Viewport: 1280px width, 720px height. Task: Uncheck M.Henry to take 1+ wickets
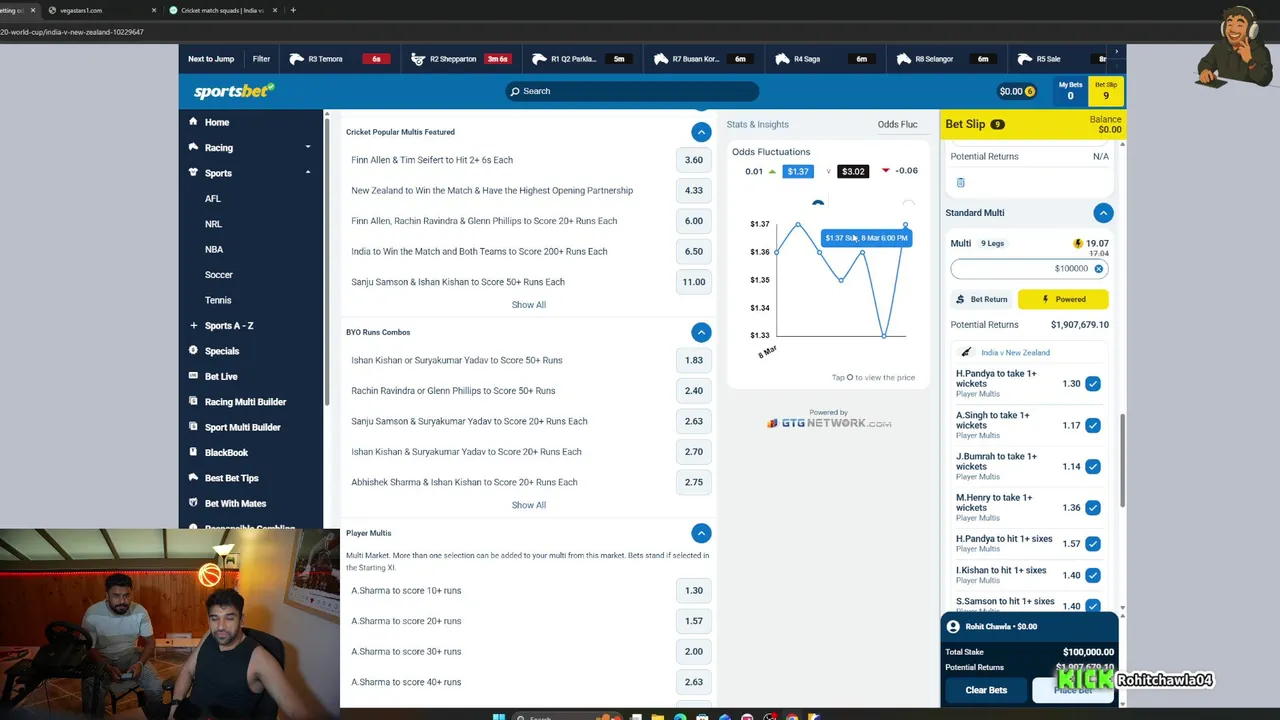1093,507
